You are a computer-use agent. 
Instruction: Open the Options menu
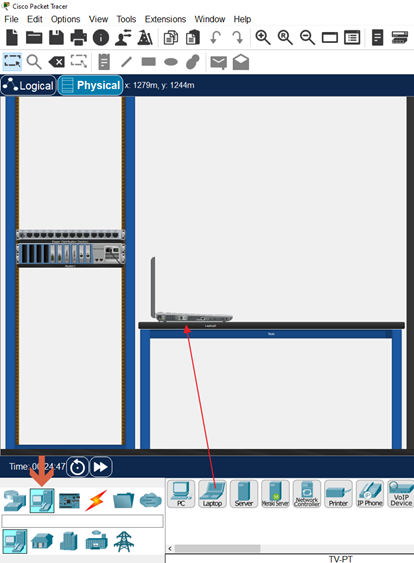tap(65, 19)
